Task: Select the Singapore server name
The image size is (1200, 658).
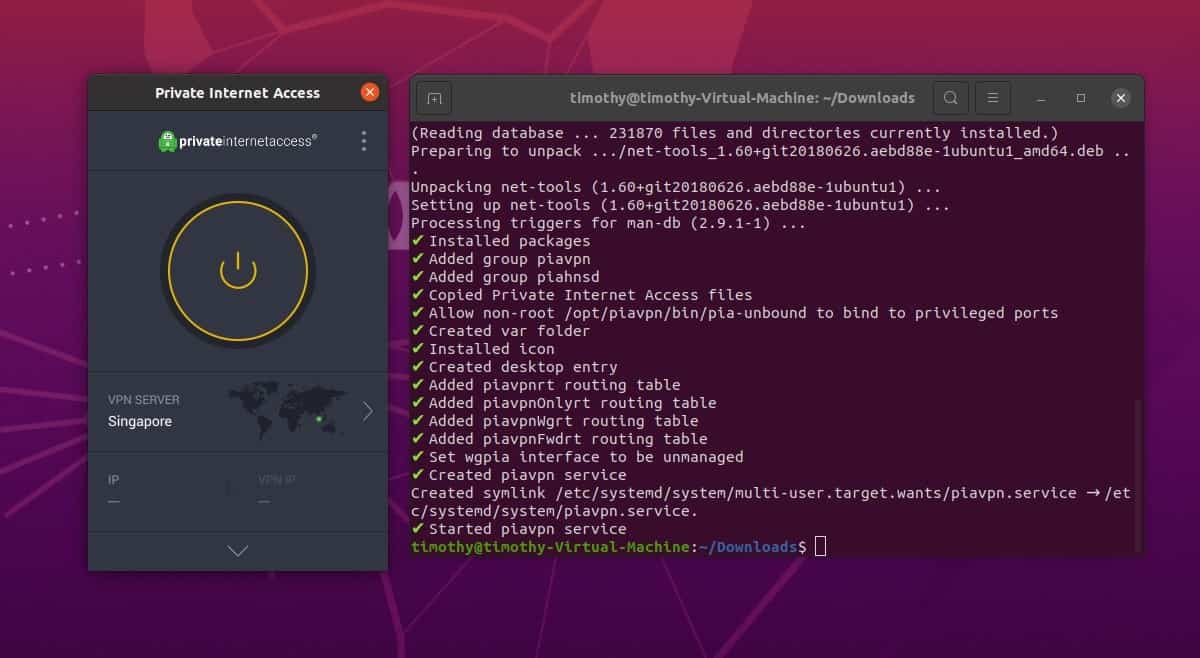Action: pyautogui.click(x=140, y=421)
